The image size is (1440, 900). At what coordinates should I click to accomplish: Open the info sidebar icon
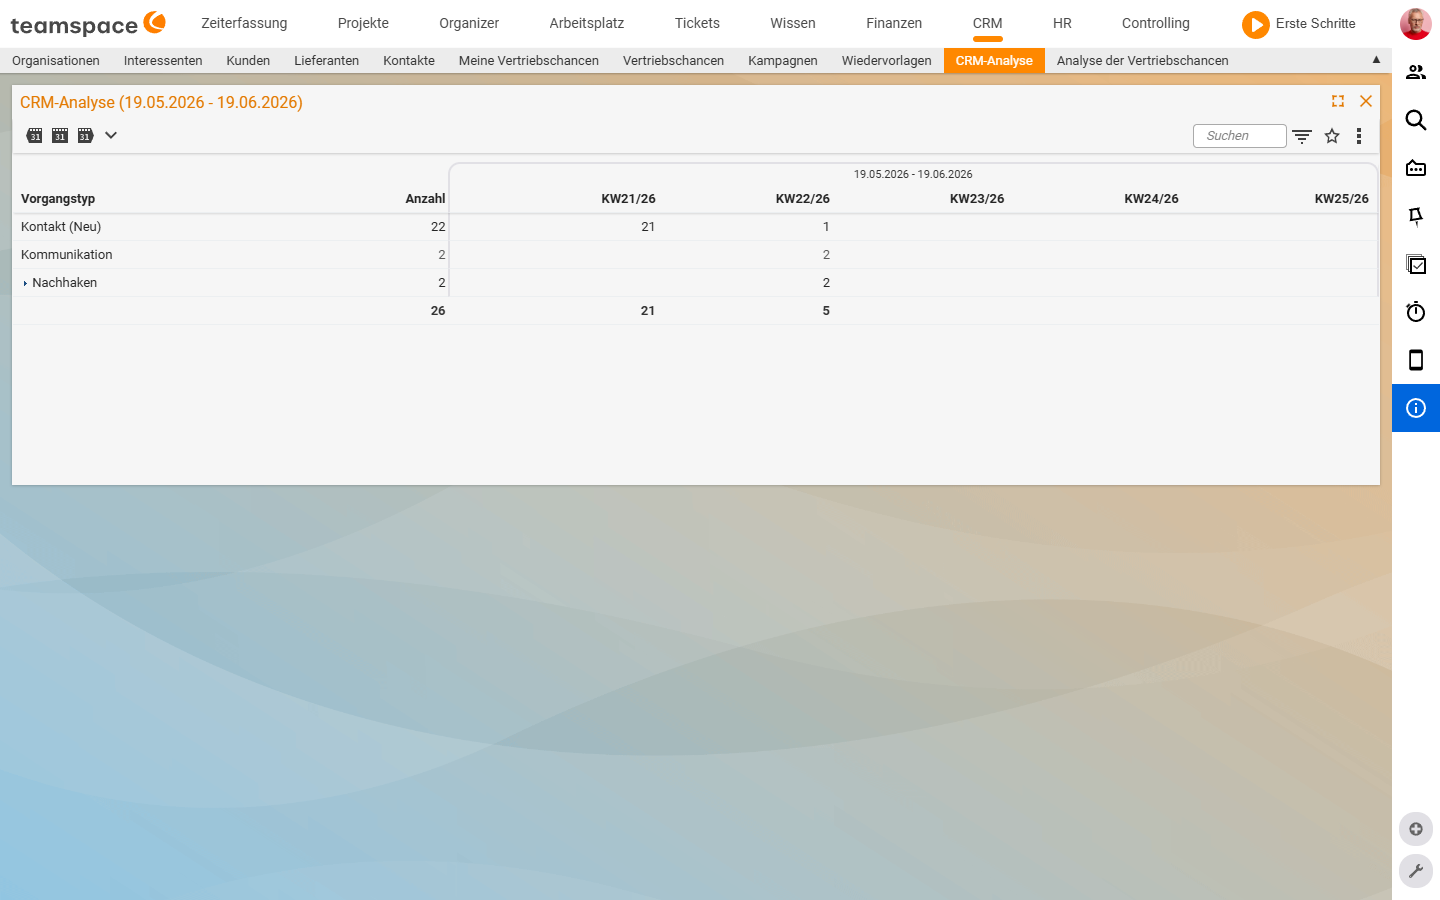[1416, 408]
